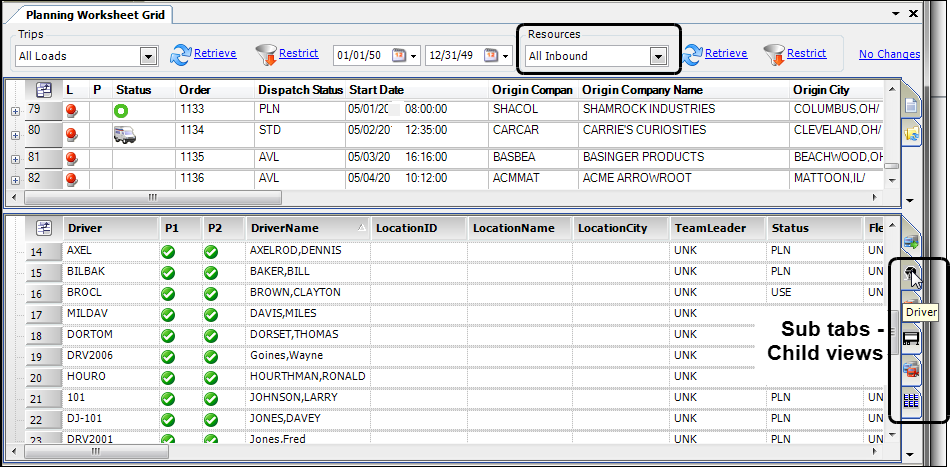951x468 pixels.
Task: Click the truck status icon for order 1134
Action: (126, 131)
